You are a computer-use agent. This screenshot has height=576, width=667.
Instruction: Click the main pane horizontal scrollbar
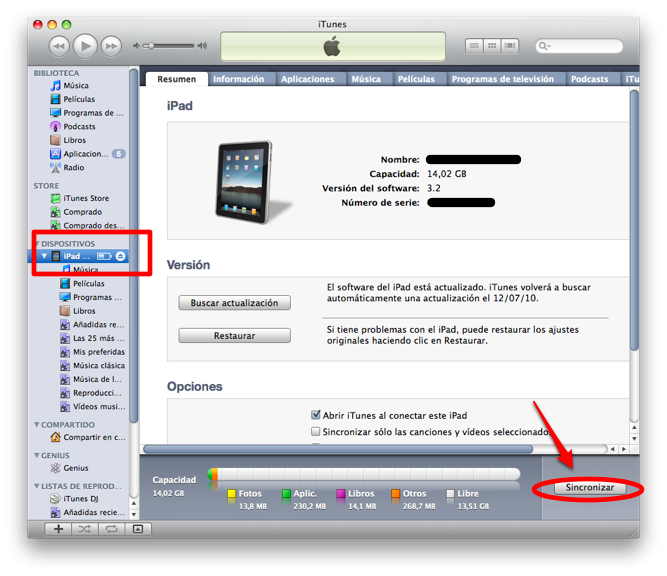click(338, 449)
